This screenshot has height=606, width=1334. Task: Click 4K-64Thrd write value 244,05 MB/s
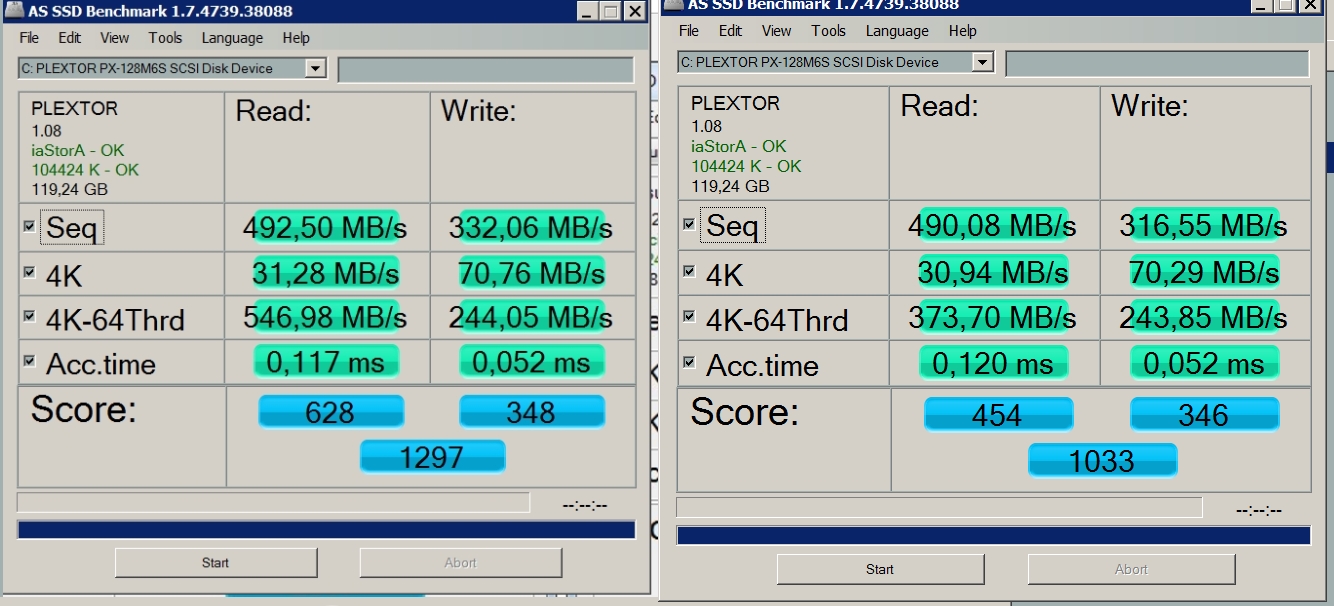pos(531,317)
